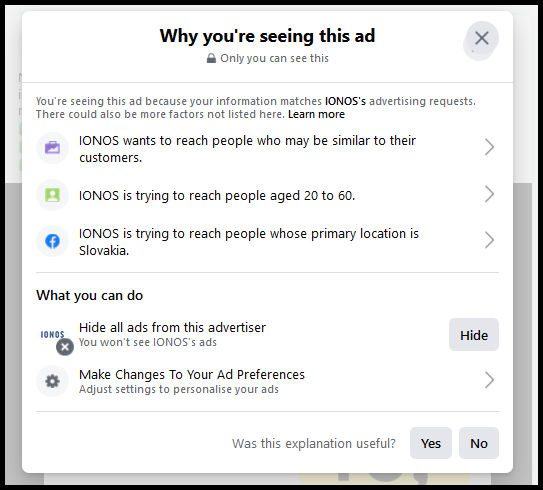Answer Yes to 'Was this explanation useful?'
The width and height of the screenshot is (543, 490).
click(431, 443)
